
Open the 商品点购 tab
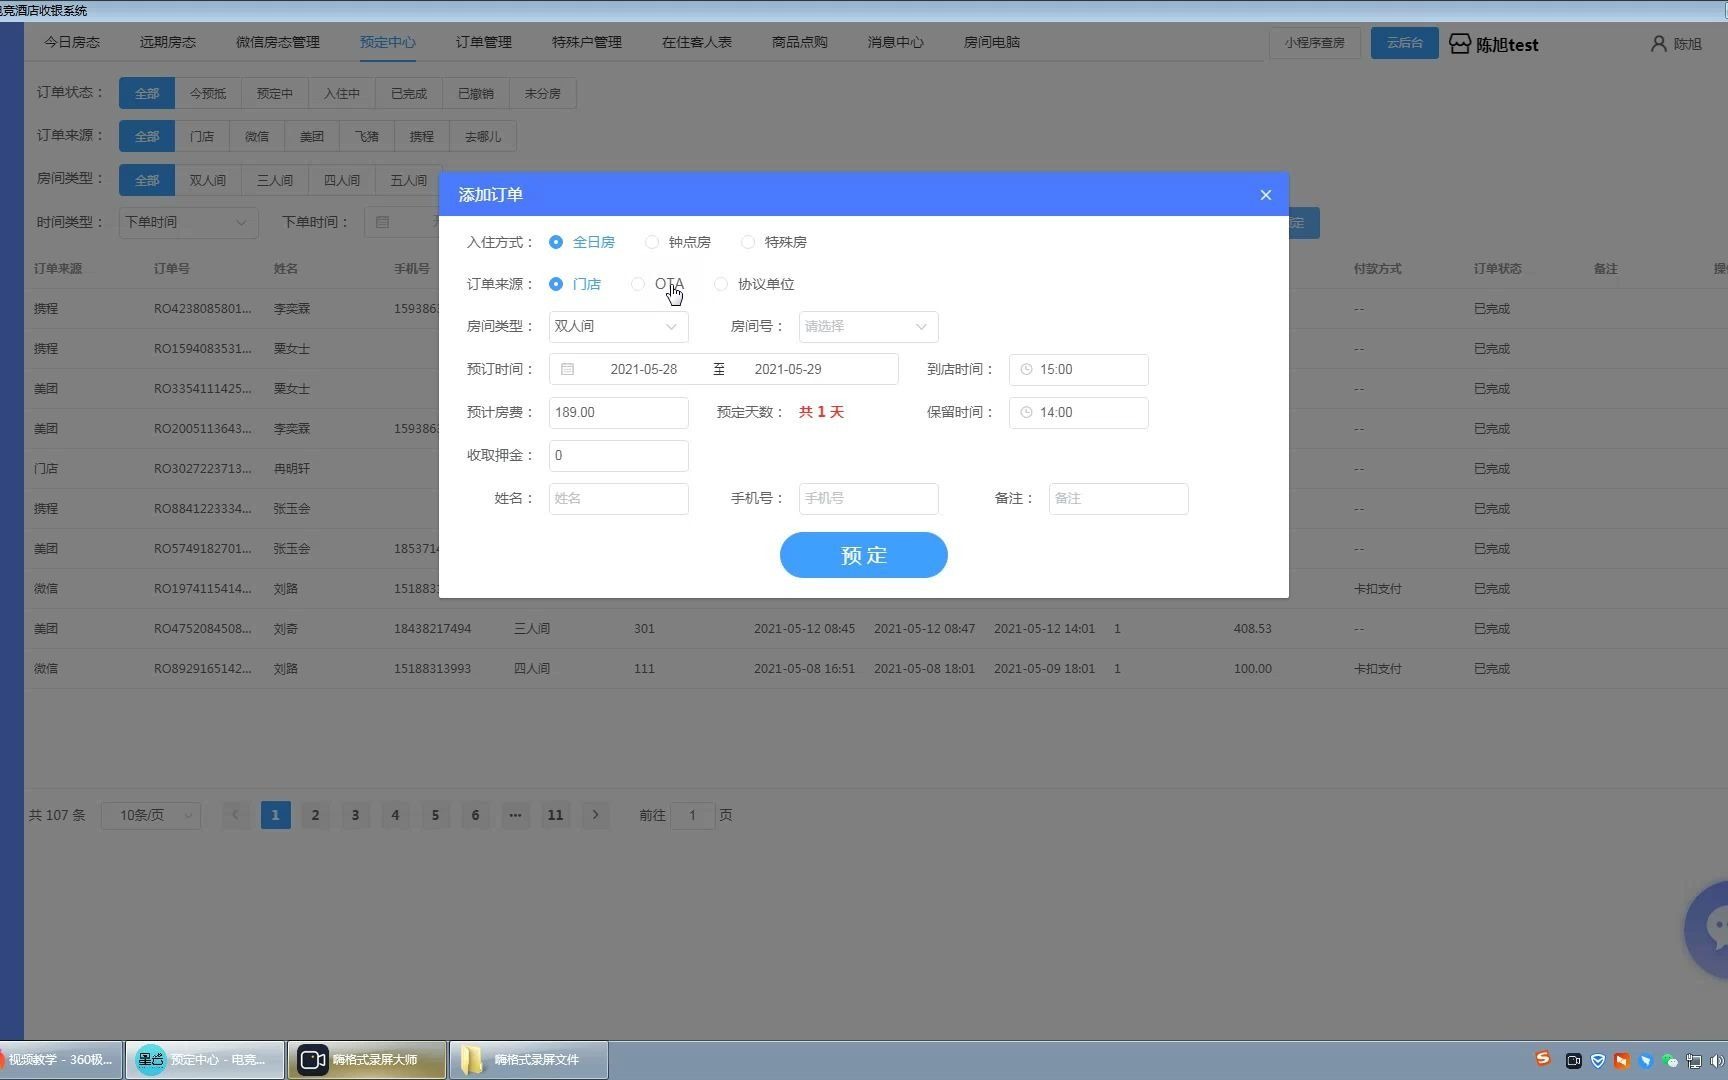coord(800,42)
